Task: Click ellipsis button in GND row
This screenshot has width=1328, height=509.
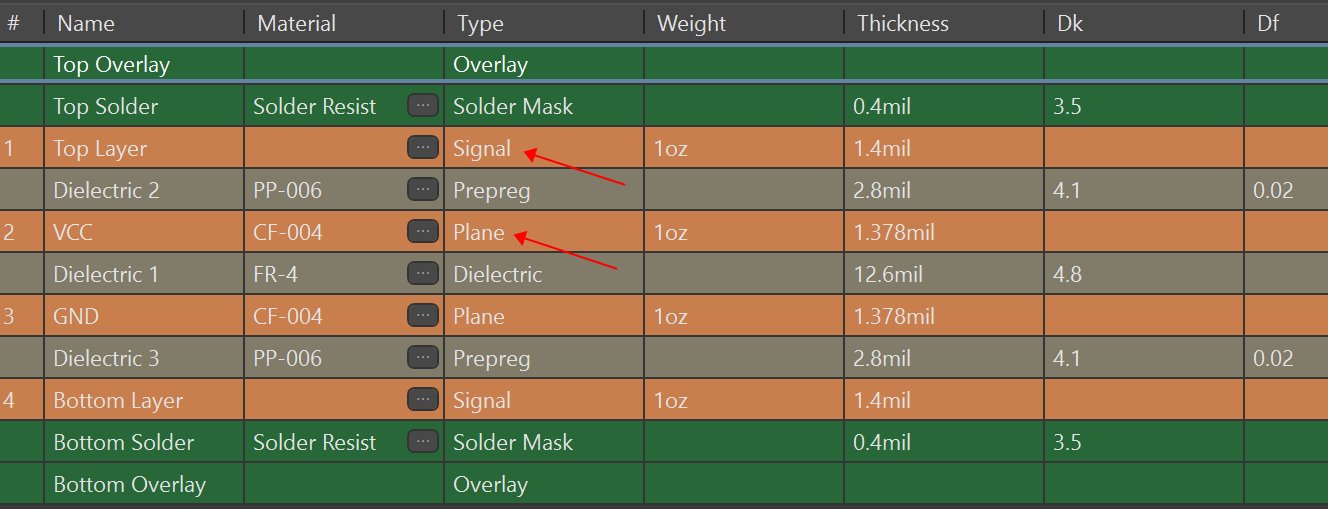Action: tap(423, 315)
